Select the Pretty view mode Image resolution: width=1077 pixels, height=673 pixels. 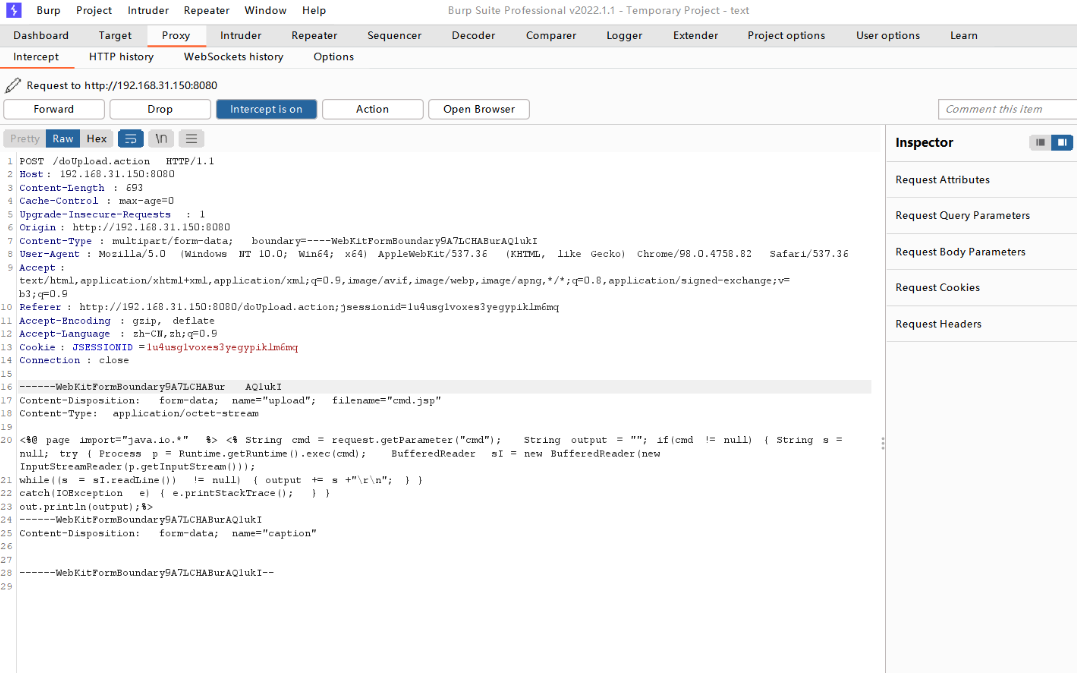pos(25,139)
